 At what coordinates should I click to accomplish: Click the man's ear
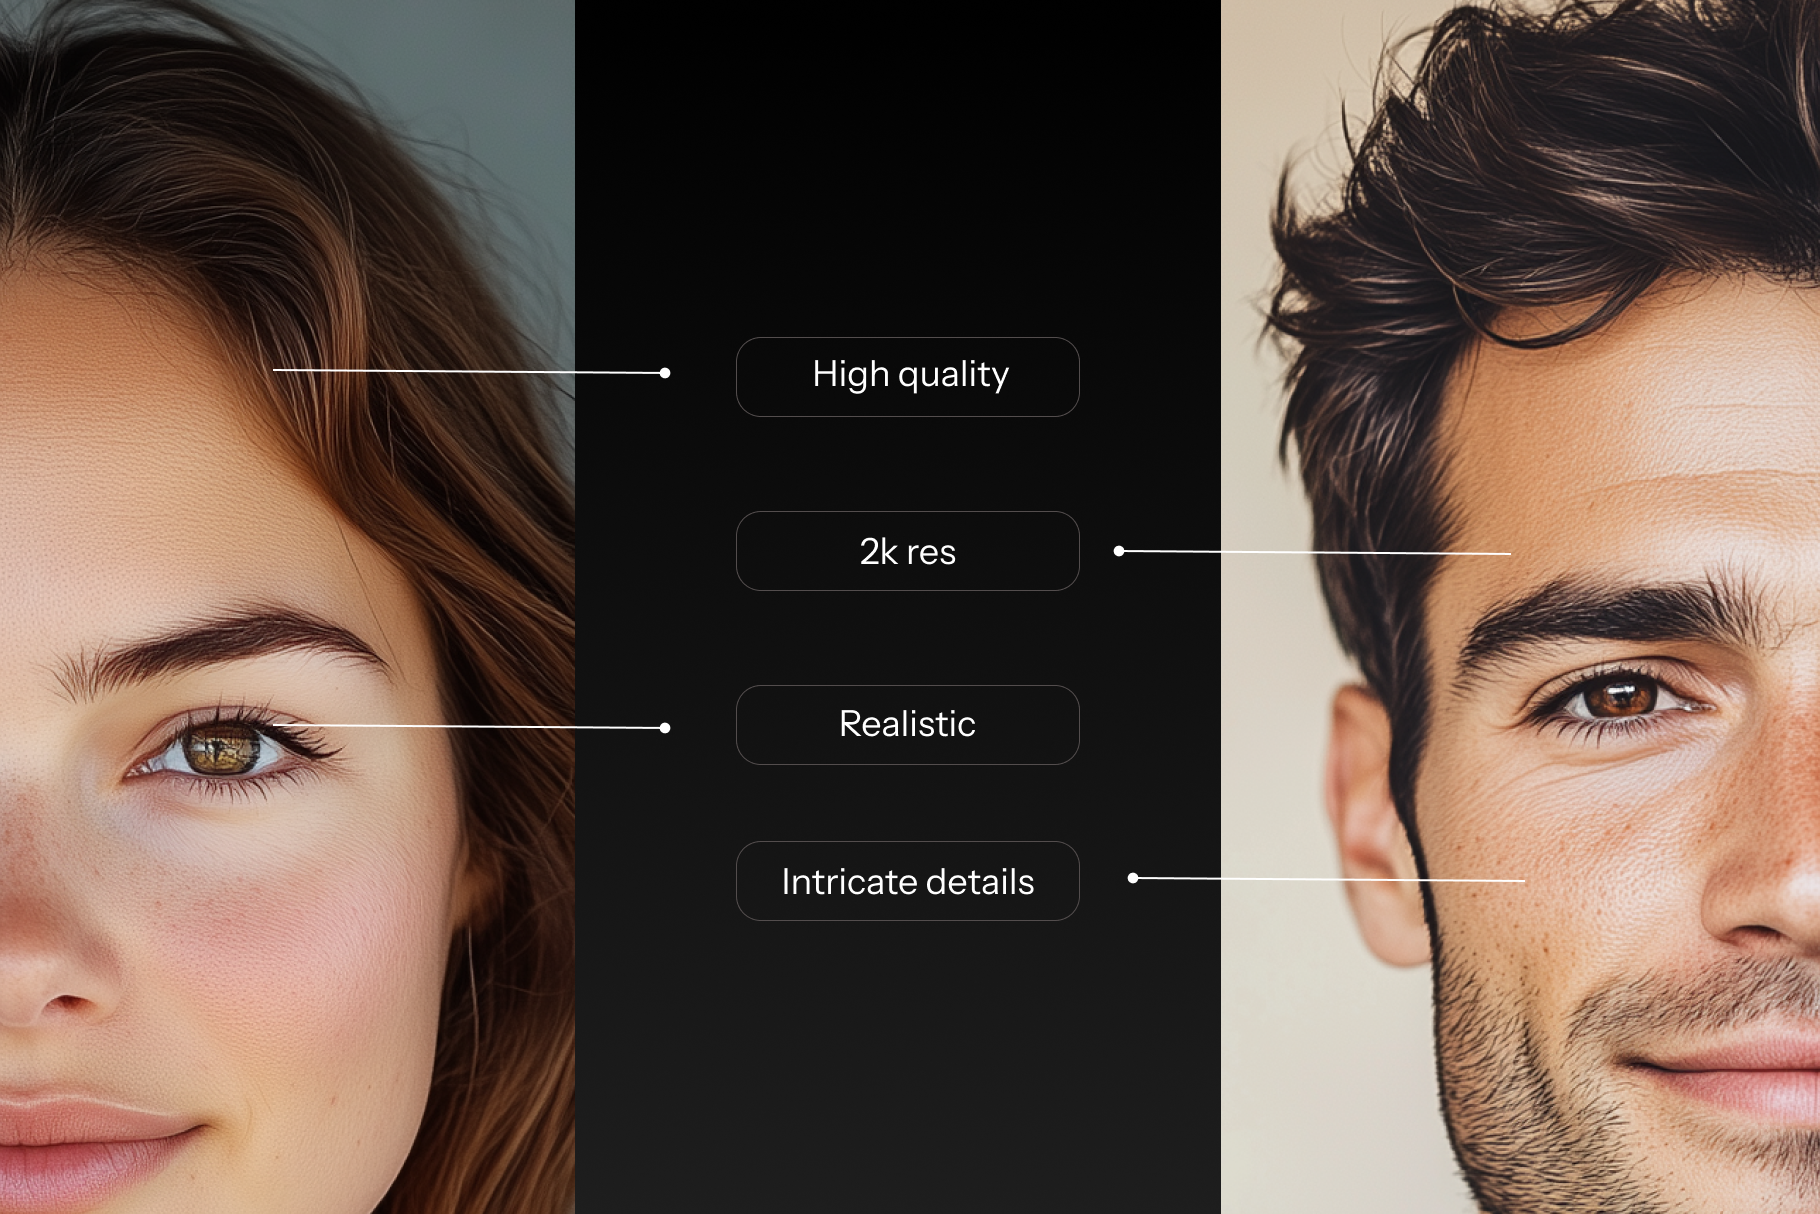(1370, 820)
